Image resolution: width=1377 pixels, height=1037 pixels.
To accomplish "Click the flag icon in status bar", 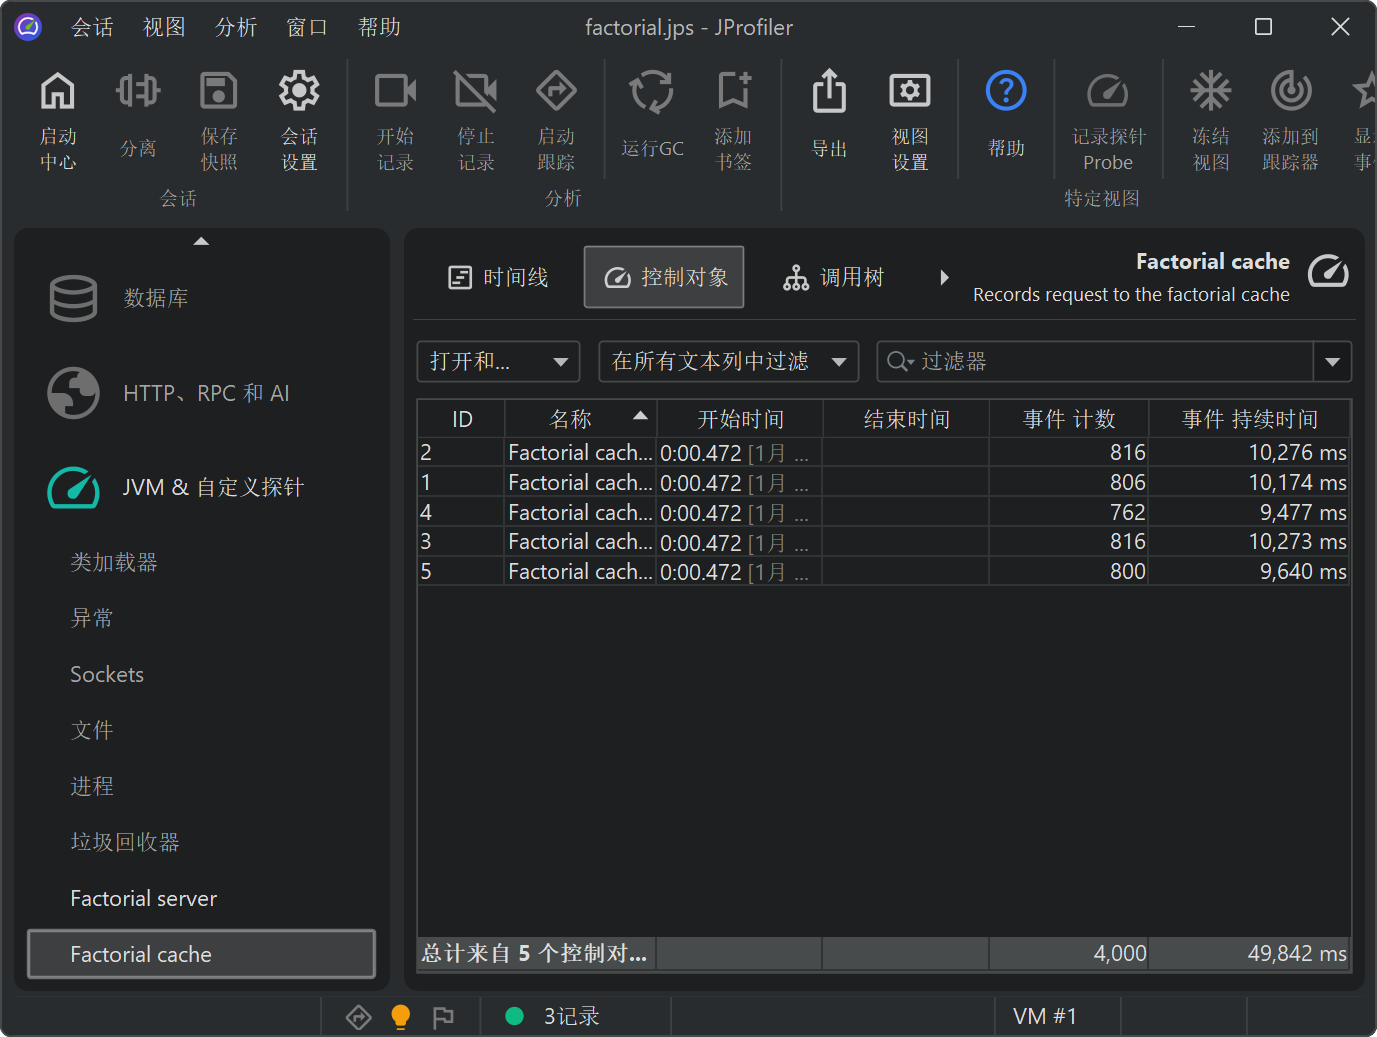I will click(x=443, y=1017).
